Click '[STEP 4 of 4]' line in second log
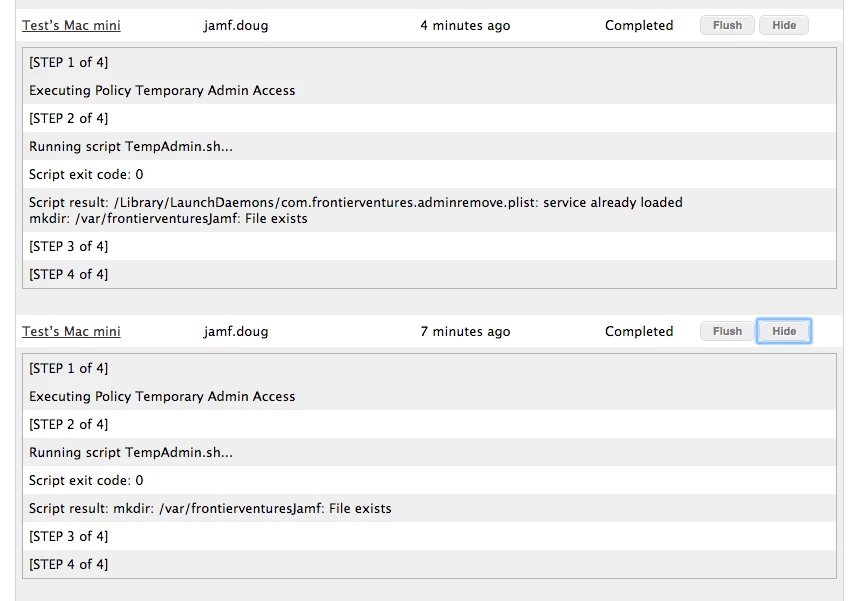 click(x=68, y=564)
